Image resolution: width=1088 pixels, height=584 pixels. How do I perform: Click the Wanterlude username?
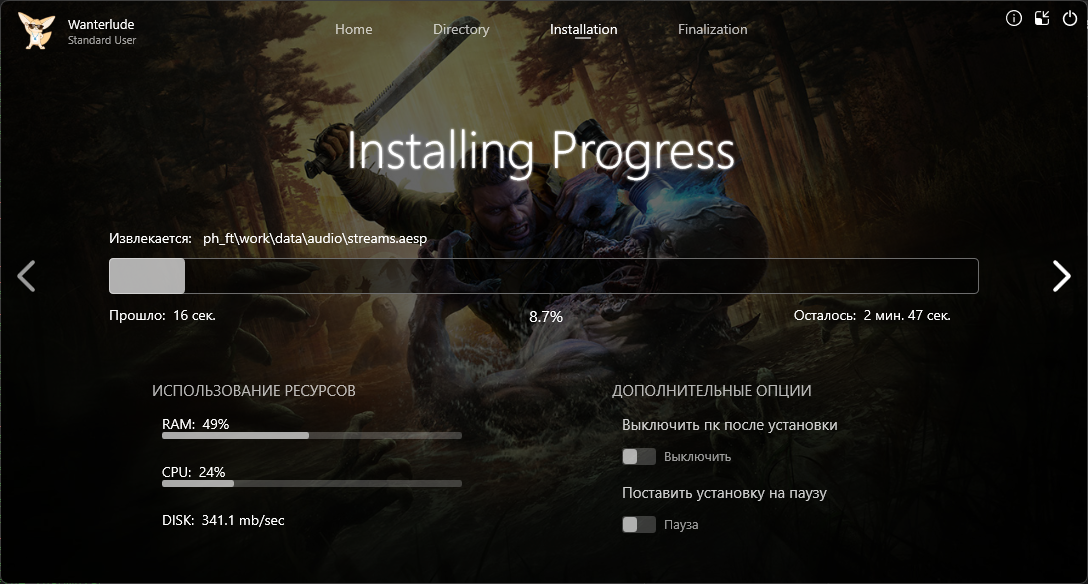(101, 24)
